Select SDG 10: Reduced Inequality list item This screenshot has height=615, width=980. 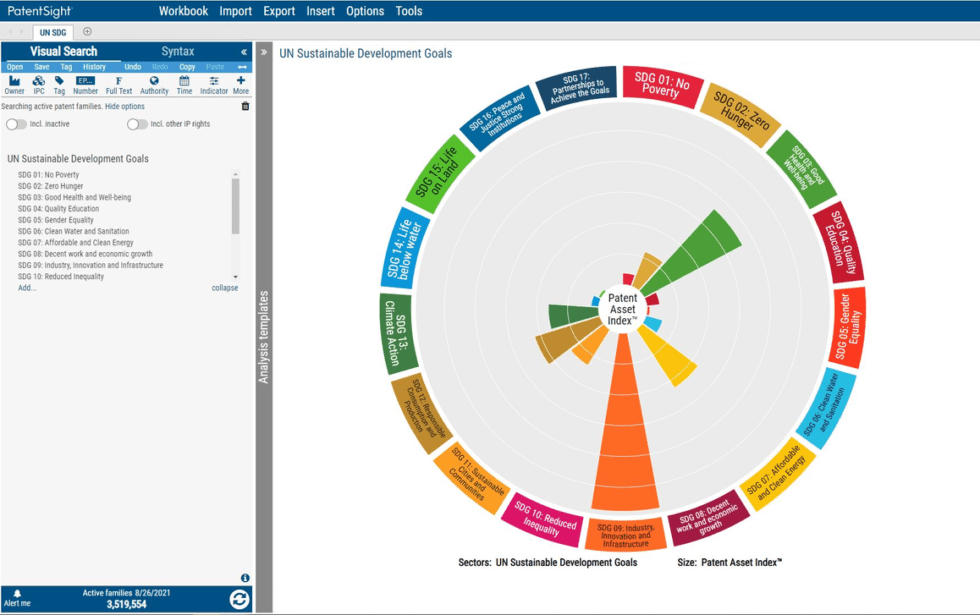pyautogui.click(x=61, y=276)
